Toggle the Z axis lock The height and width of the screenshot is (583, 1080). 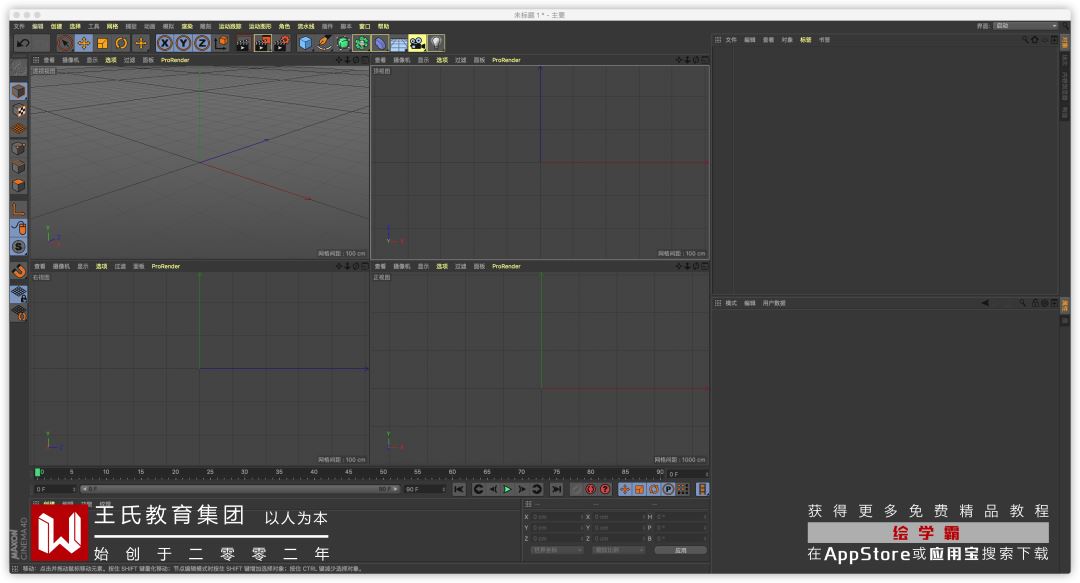click(202, 43)
